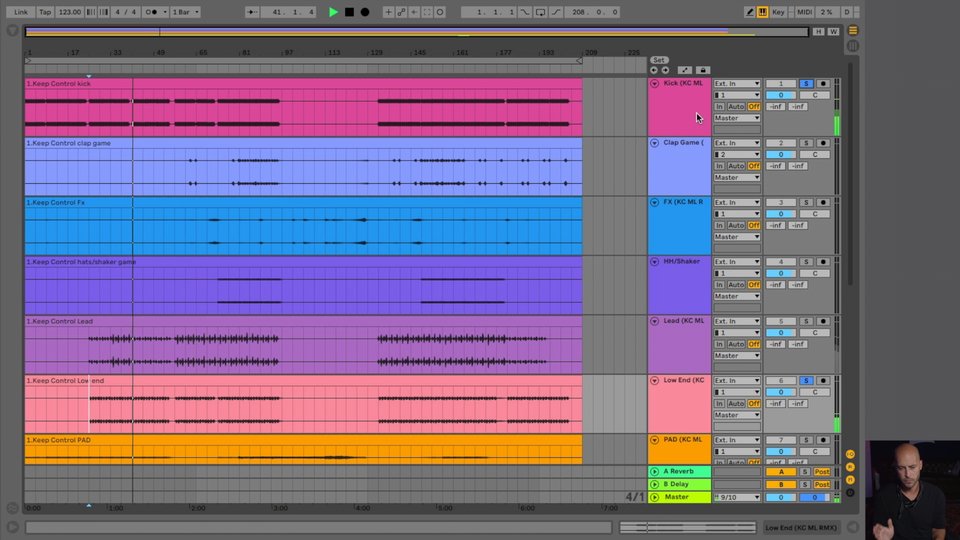Unfold the Master track
Image resolution: width=960 pixels, height=540 pixels.
654,497
